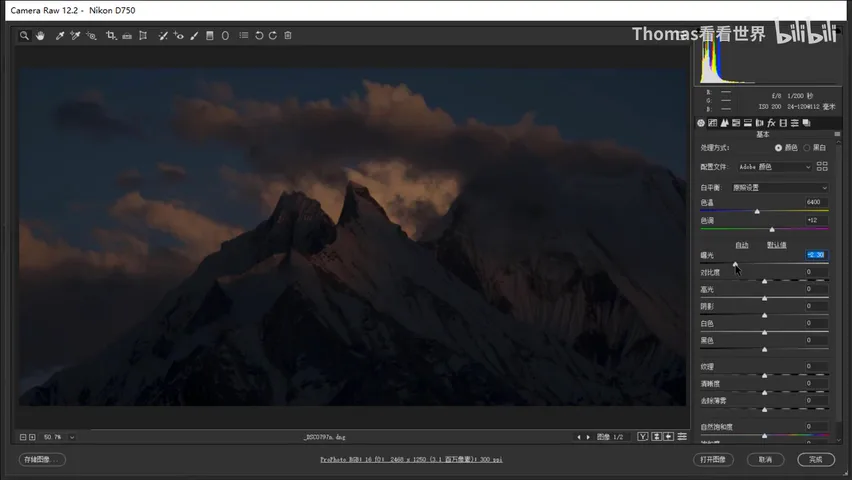Switch to the Tone Curve tab
852x480 pixels.
713,123
